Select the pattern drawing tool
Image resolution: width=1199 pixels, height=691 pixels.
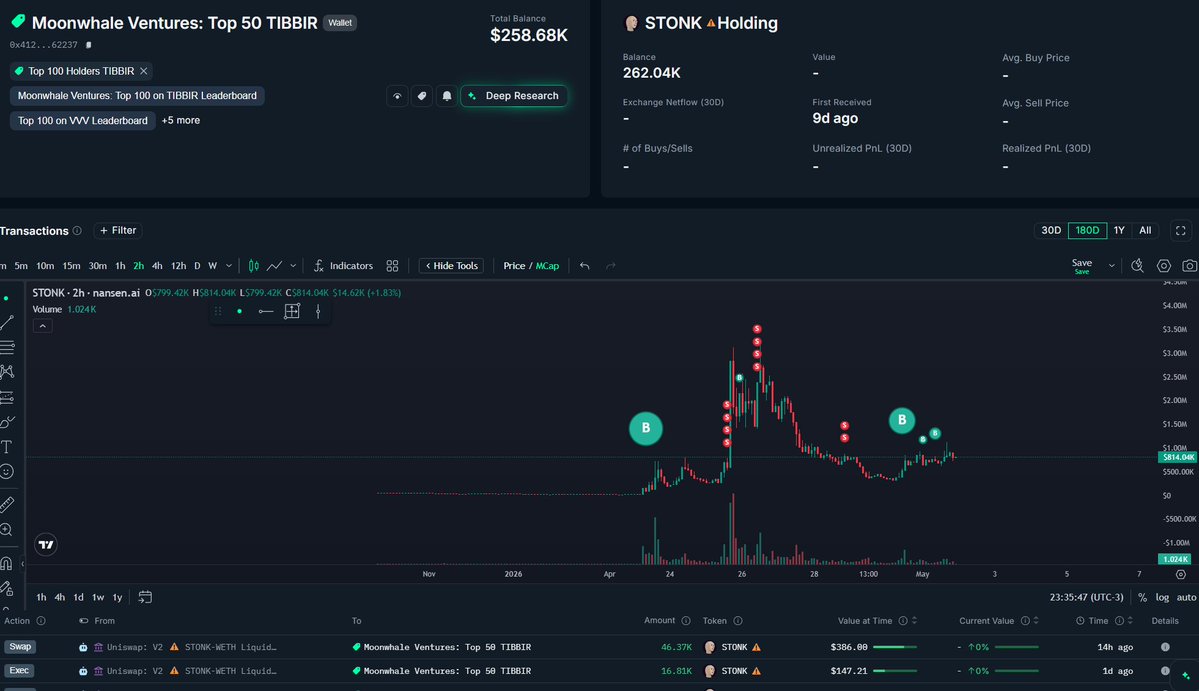coord(7,372)
